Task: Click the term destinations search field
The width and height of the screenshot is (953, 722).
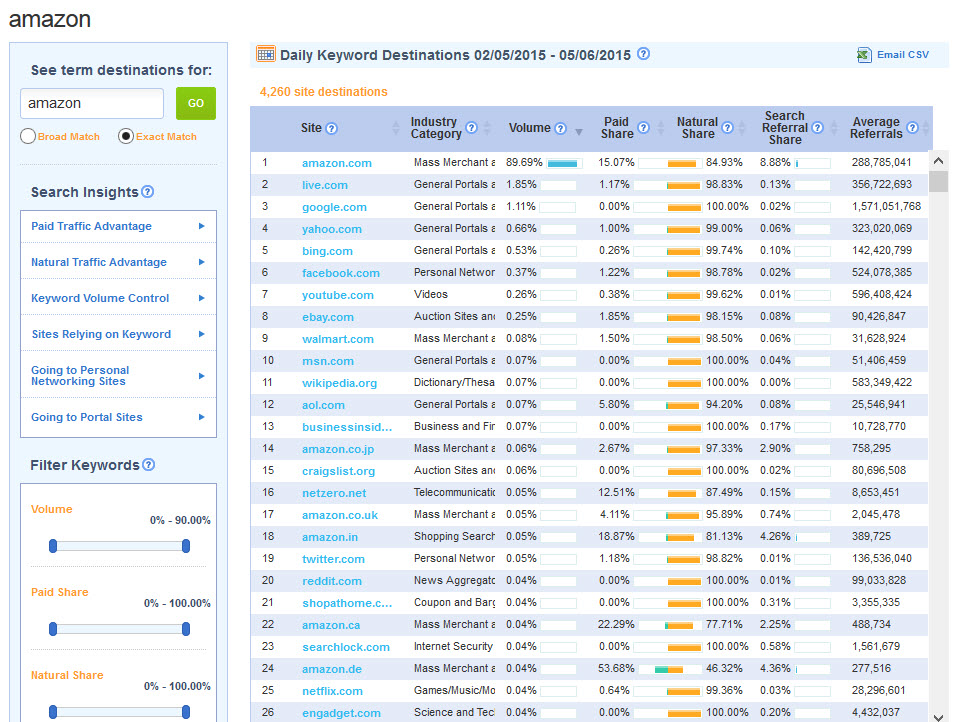Action: [x=92, y=103]
